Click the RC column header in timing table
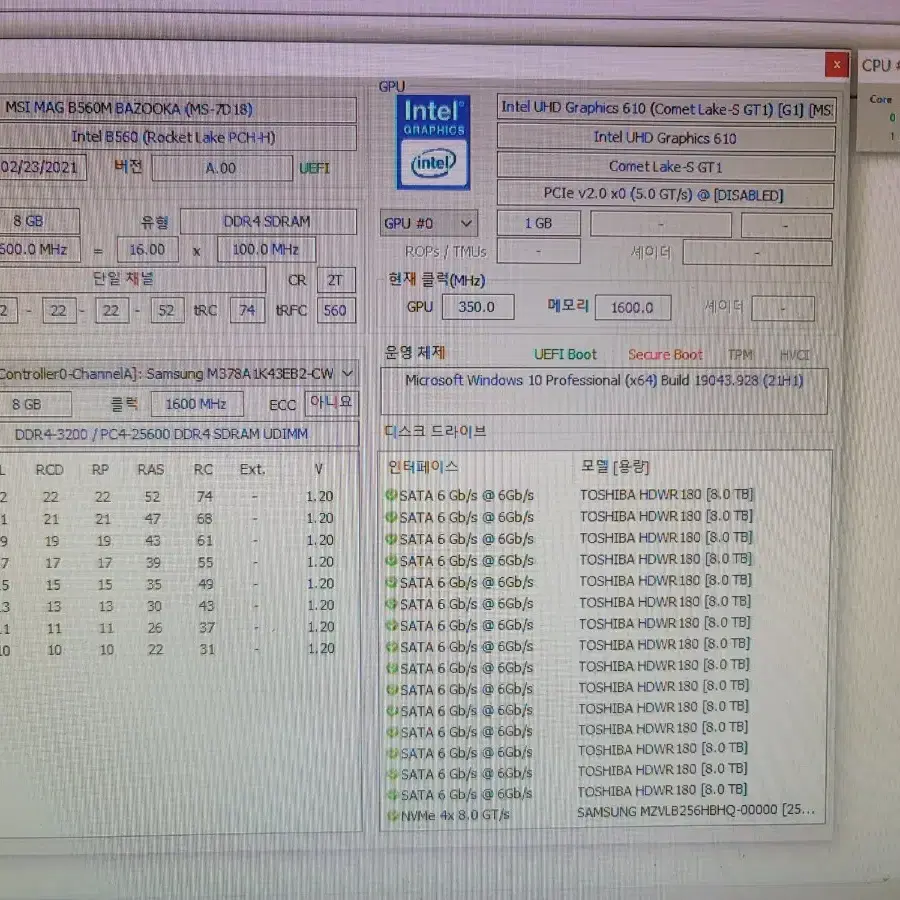The image size is (900, 900). tap(203, 470)
